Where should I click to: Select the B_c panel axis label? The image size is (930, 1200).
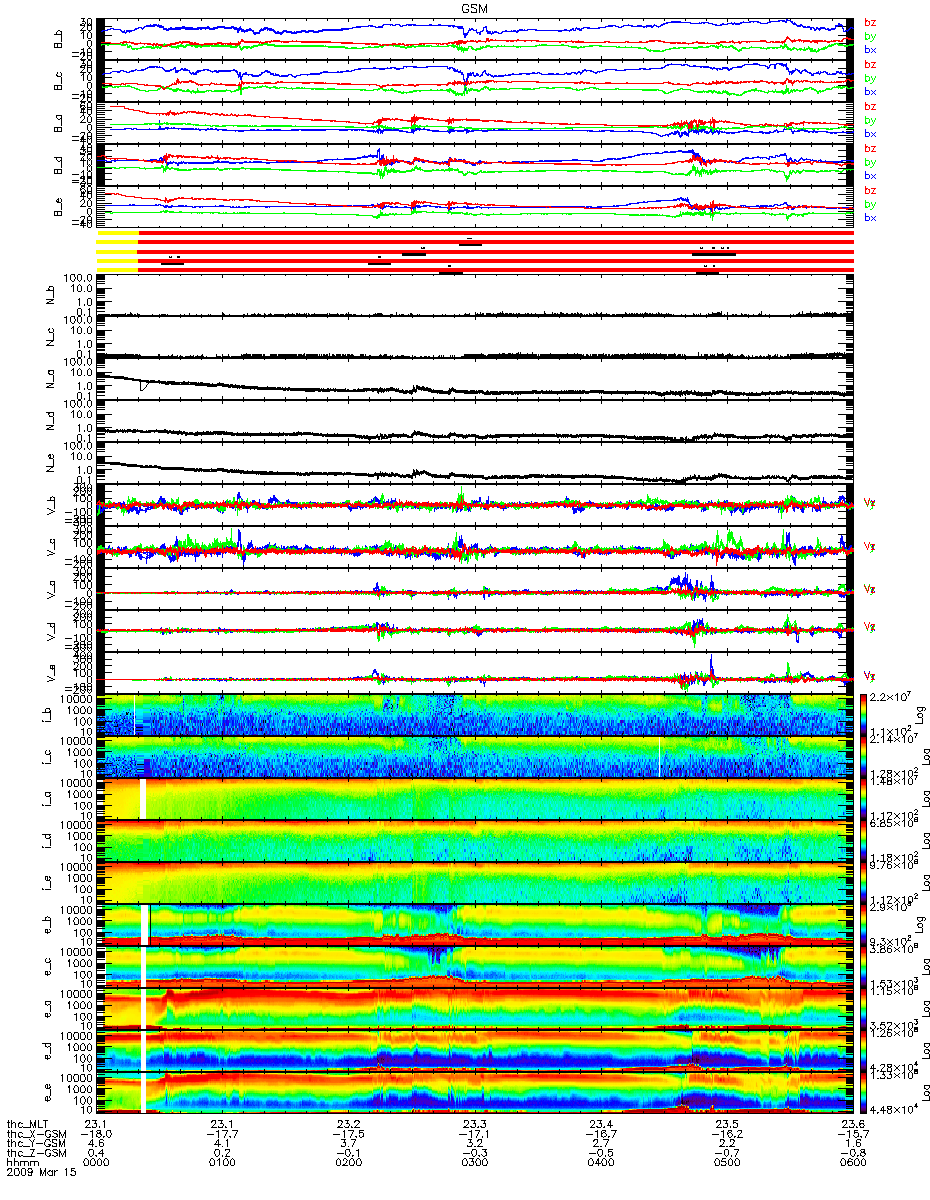tap(58, 80)
